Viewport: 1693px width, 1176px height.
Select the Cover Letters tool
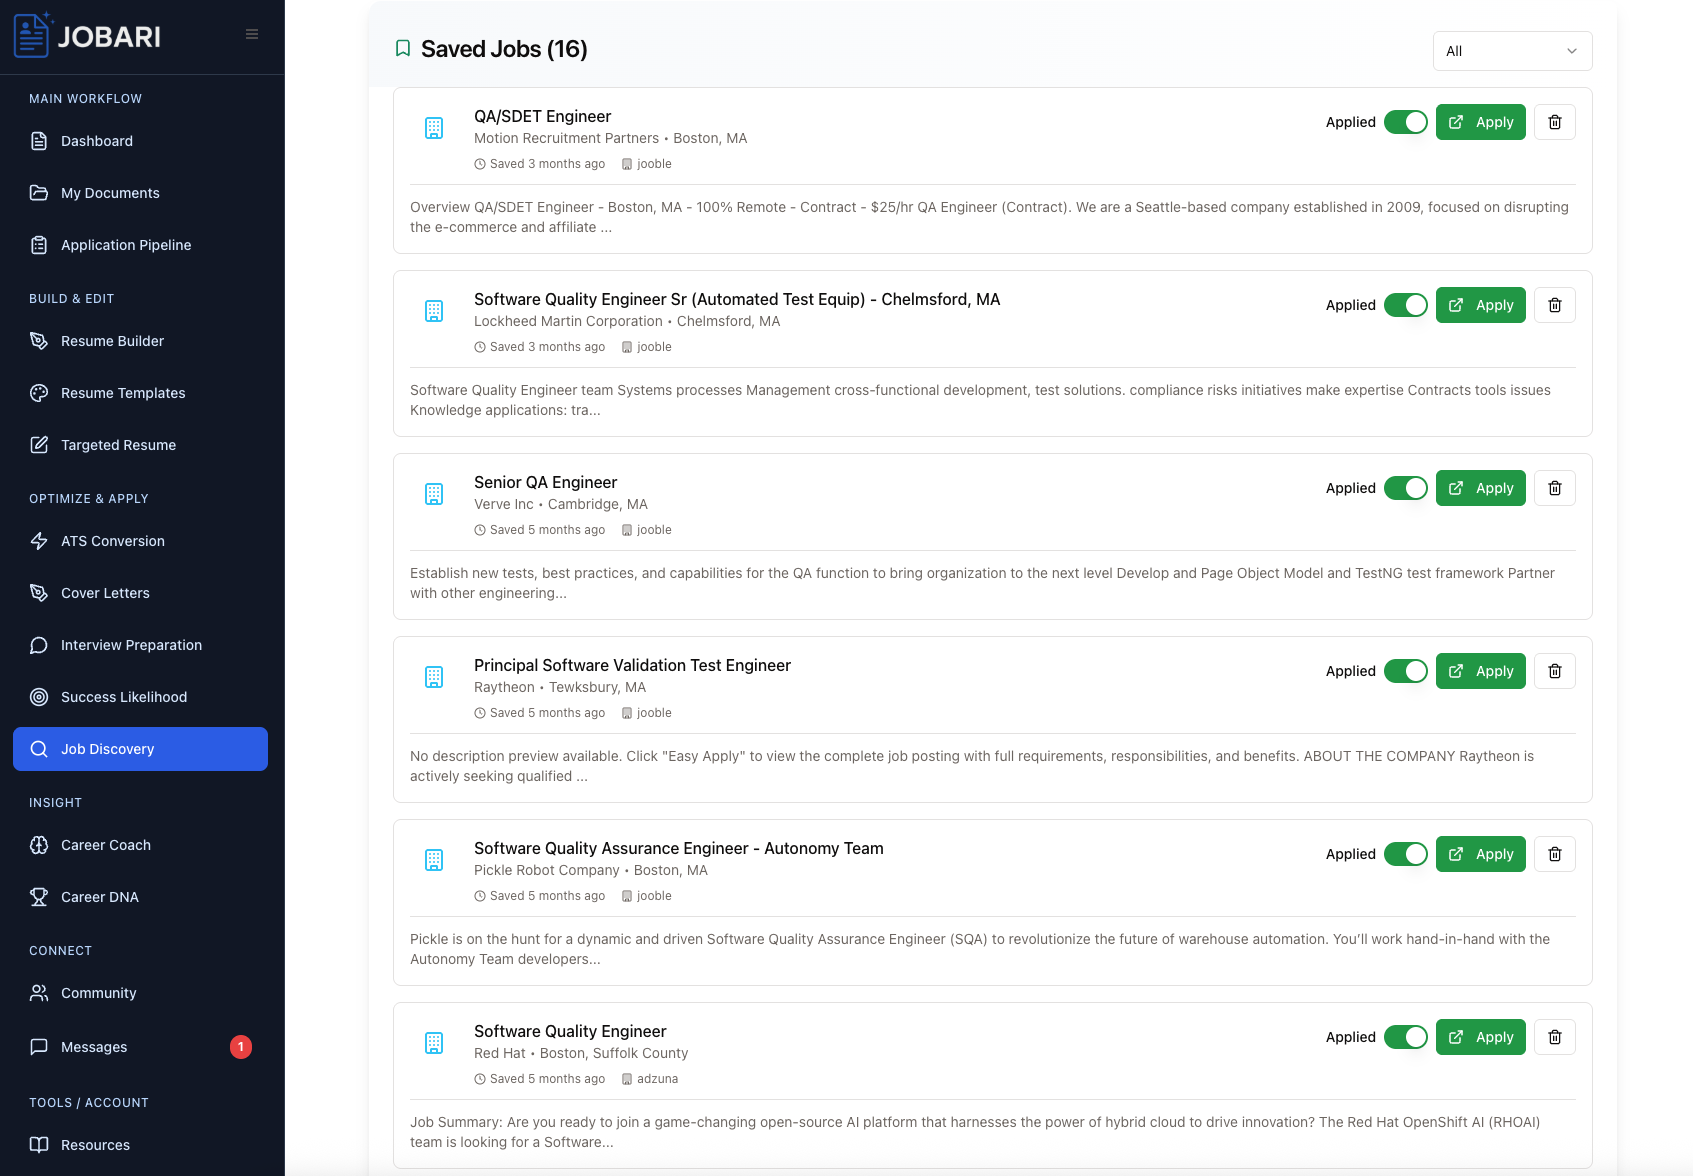105,593
